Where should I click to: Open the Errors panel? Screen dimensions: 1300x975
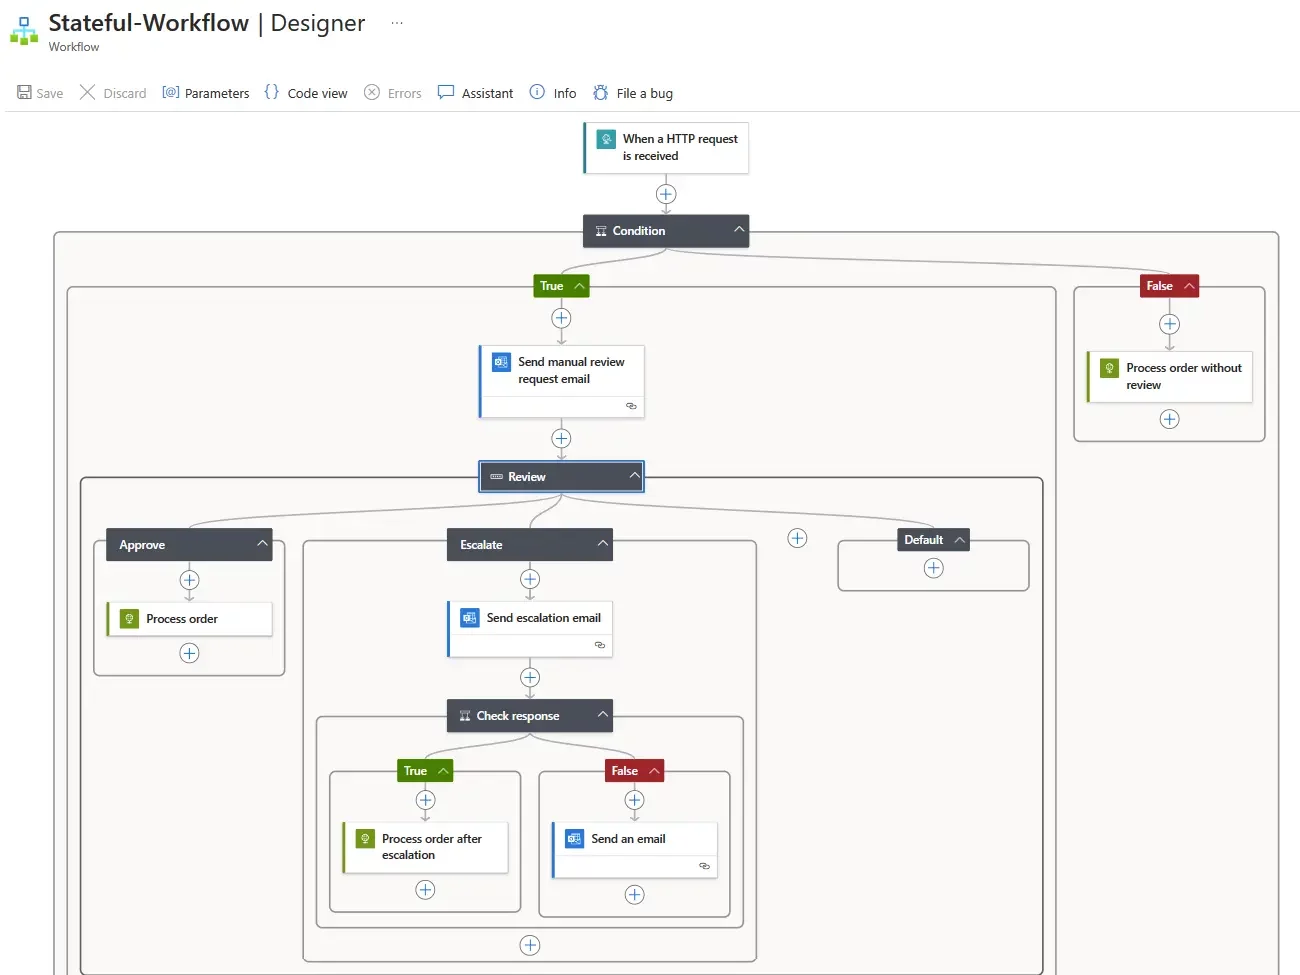pyautogui.click(x=393, y=93)
